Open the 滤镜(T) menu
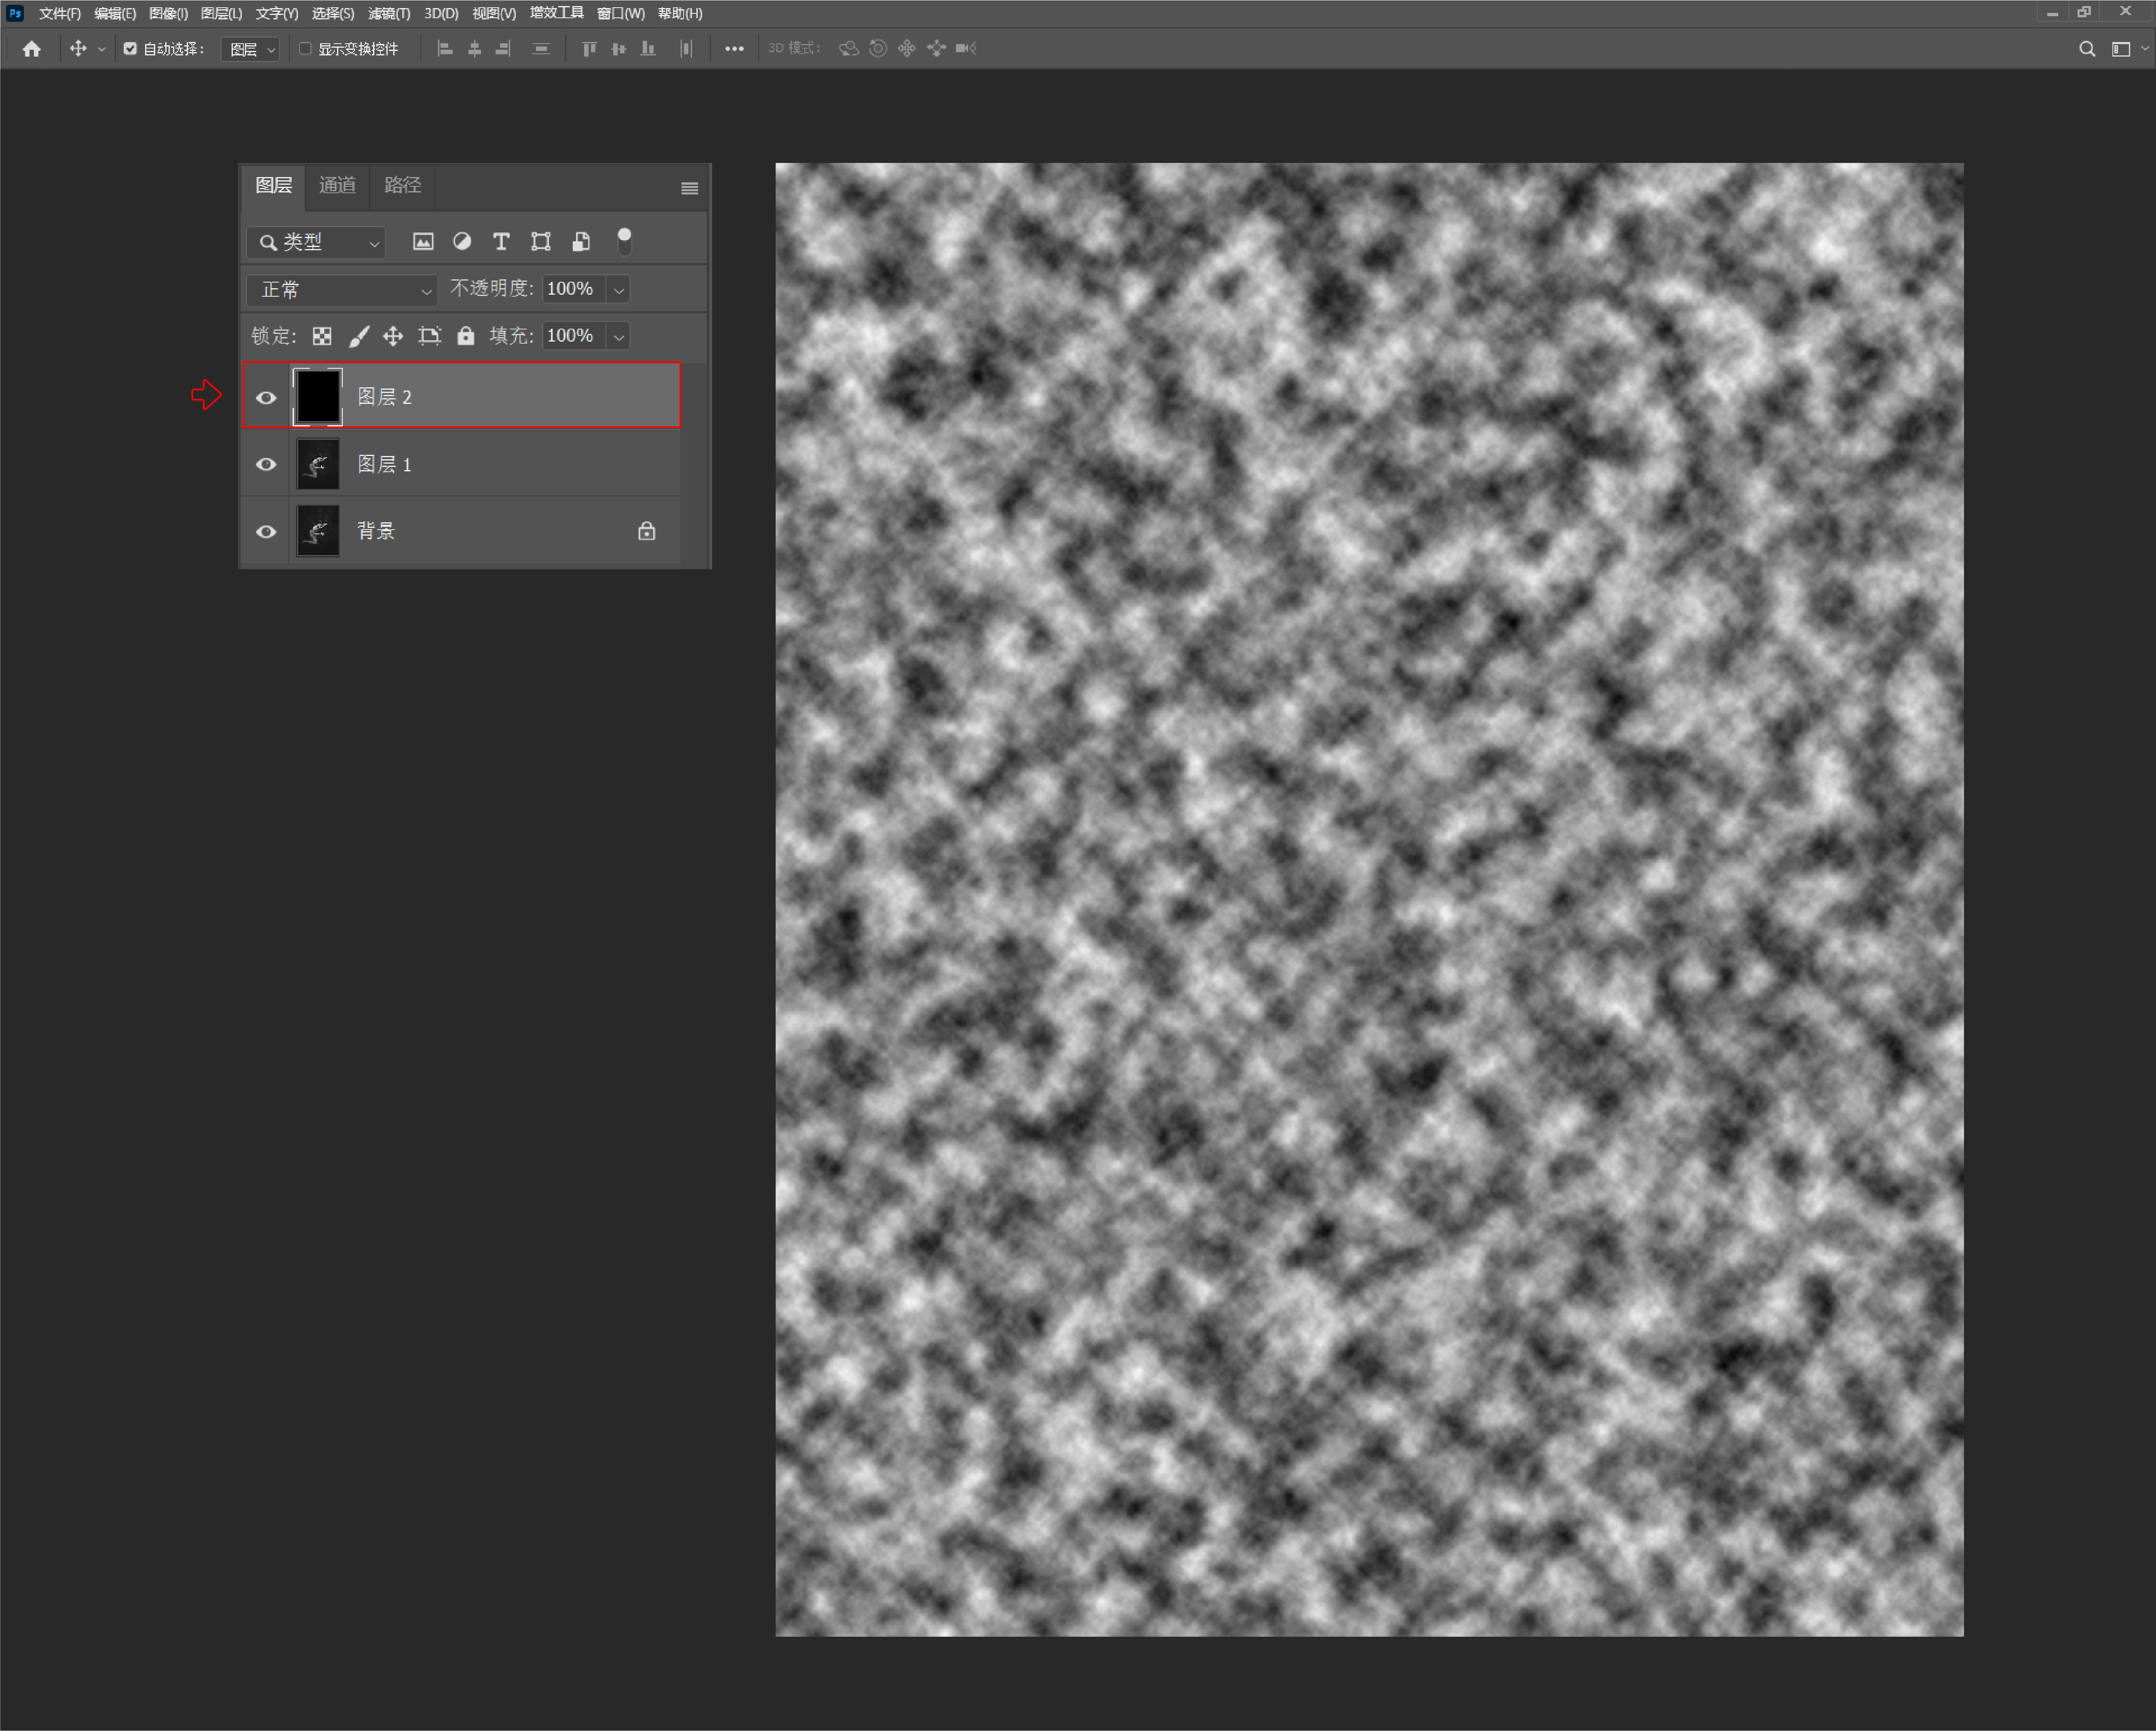Screen dimensions: 2156x1731 389,14
